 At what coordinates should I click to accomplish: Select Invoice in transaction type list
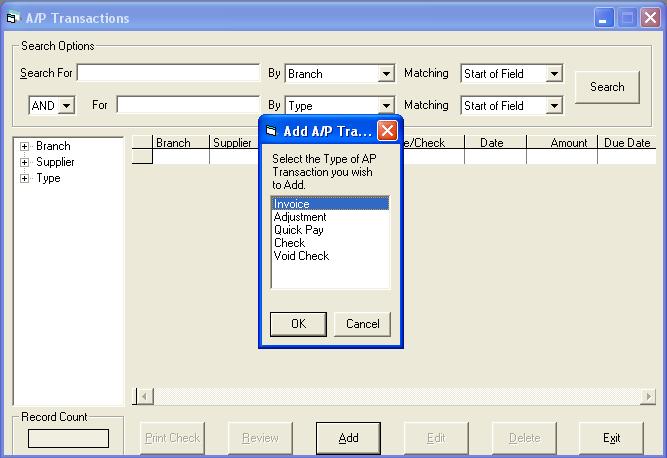(330, 204)
